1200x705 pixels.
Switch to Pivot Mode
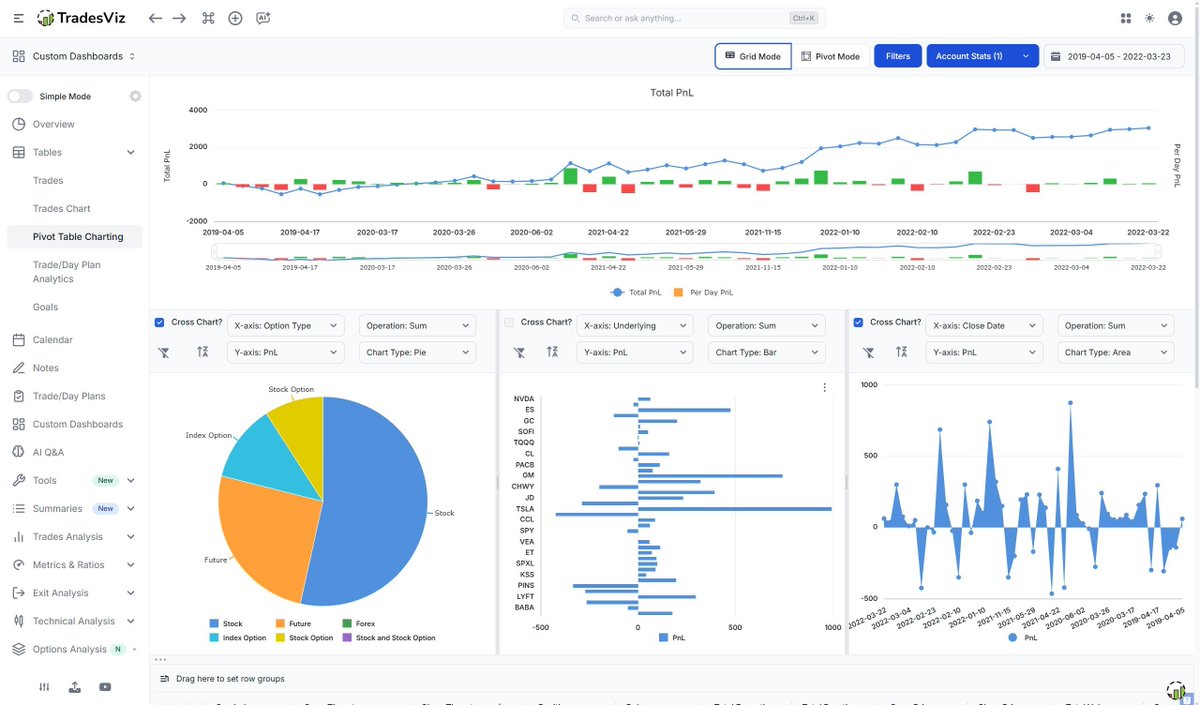point(830,56)
